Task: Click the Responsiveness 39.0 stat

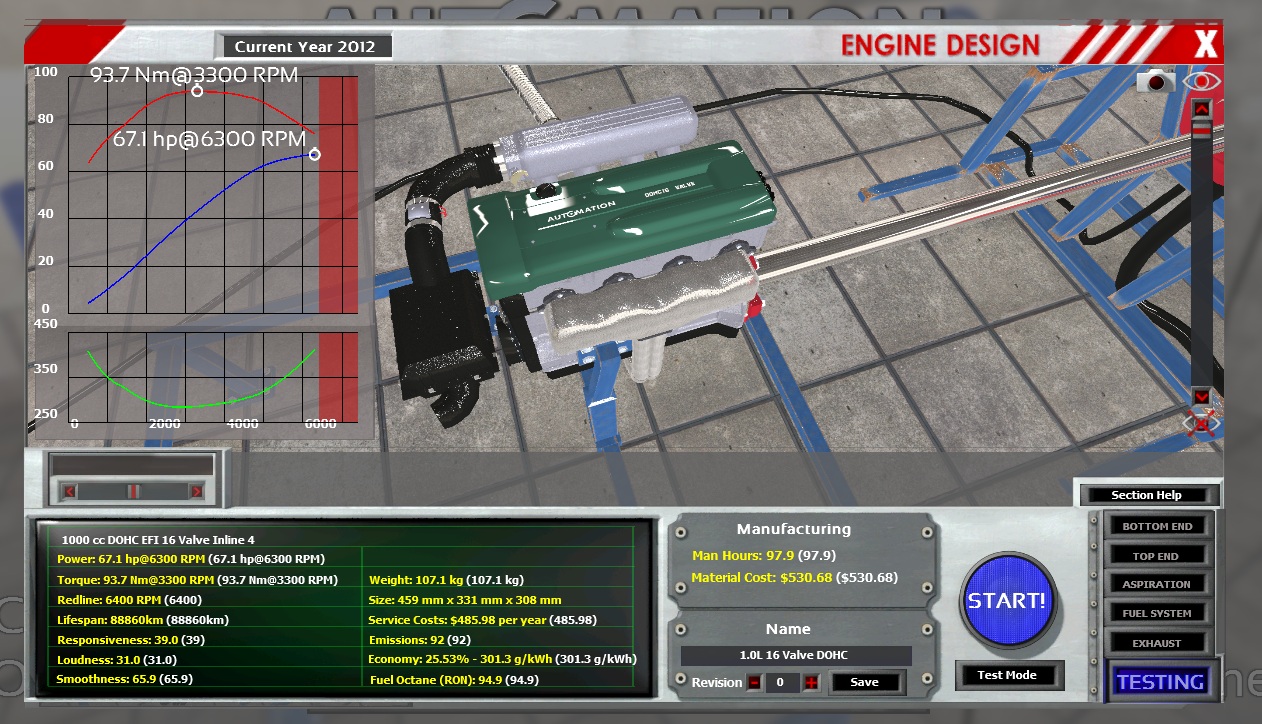Action: click(x=130, y=639)
